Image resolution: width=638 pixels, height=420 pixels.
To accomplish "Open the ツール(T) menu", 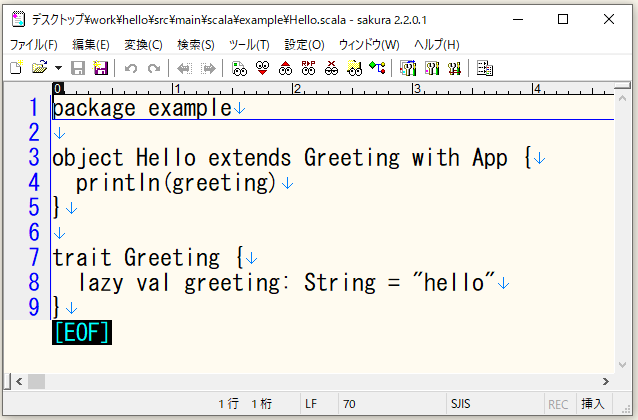I will [249, 44].
